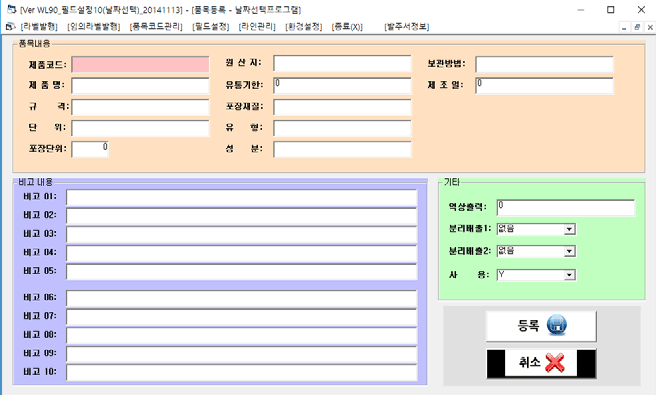The width and height of the screenshot is (656, 395).
Task: Click the 품목내용 group title
Action: [34, 44]
